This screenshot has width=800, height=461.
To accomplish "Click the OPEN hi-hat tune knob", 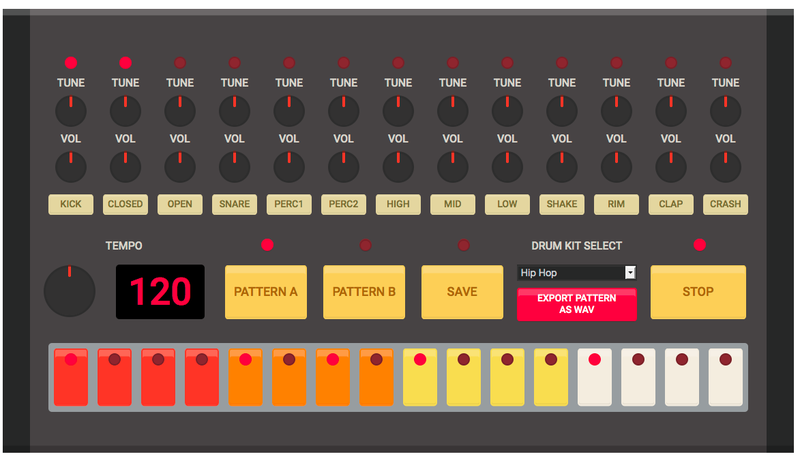I will coord(180,111).
